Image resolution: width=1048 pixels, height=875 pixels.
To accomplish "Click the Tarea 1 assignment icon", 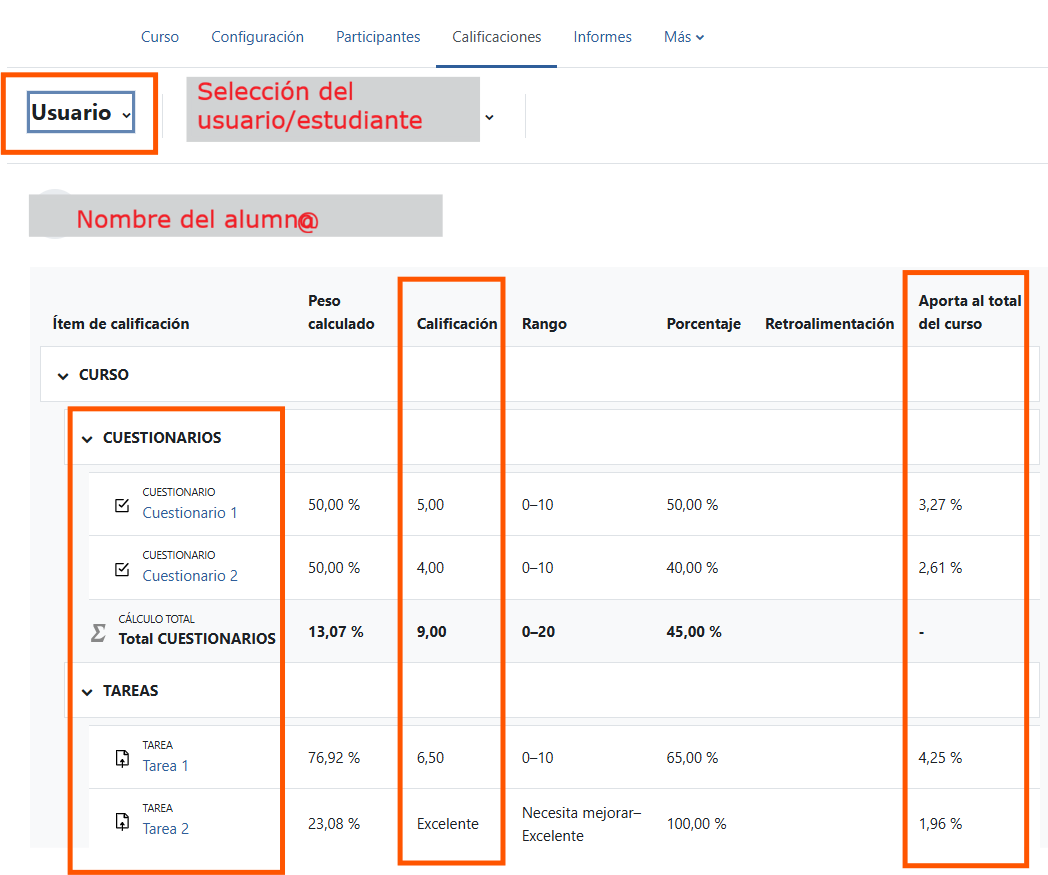I will [122, 758].
